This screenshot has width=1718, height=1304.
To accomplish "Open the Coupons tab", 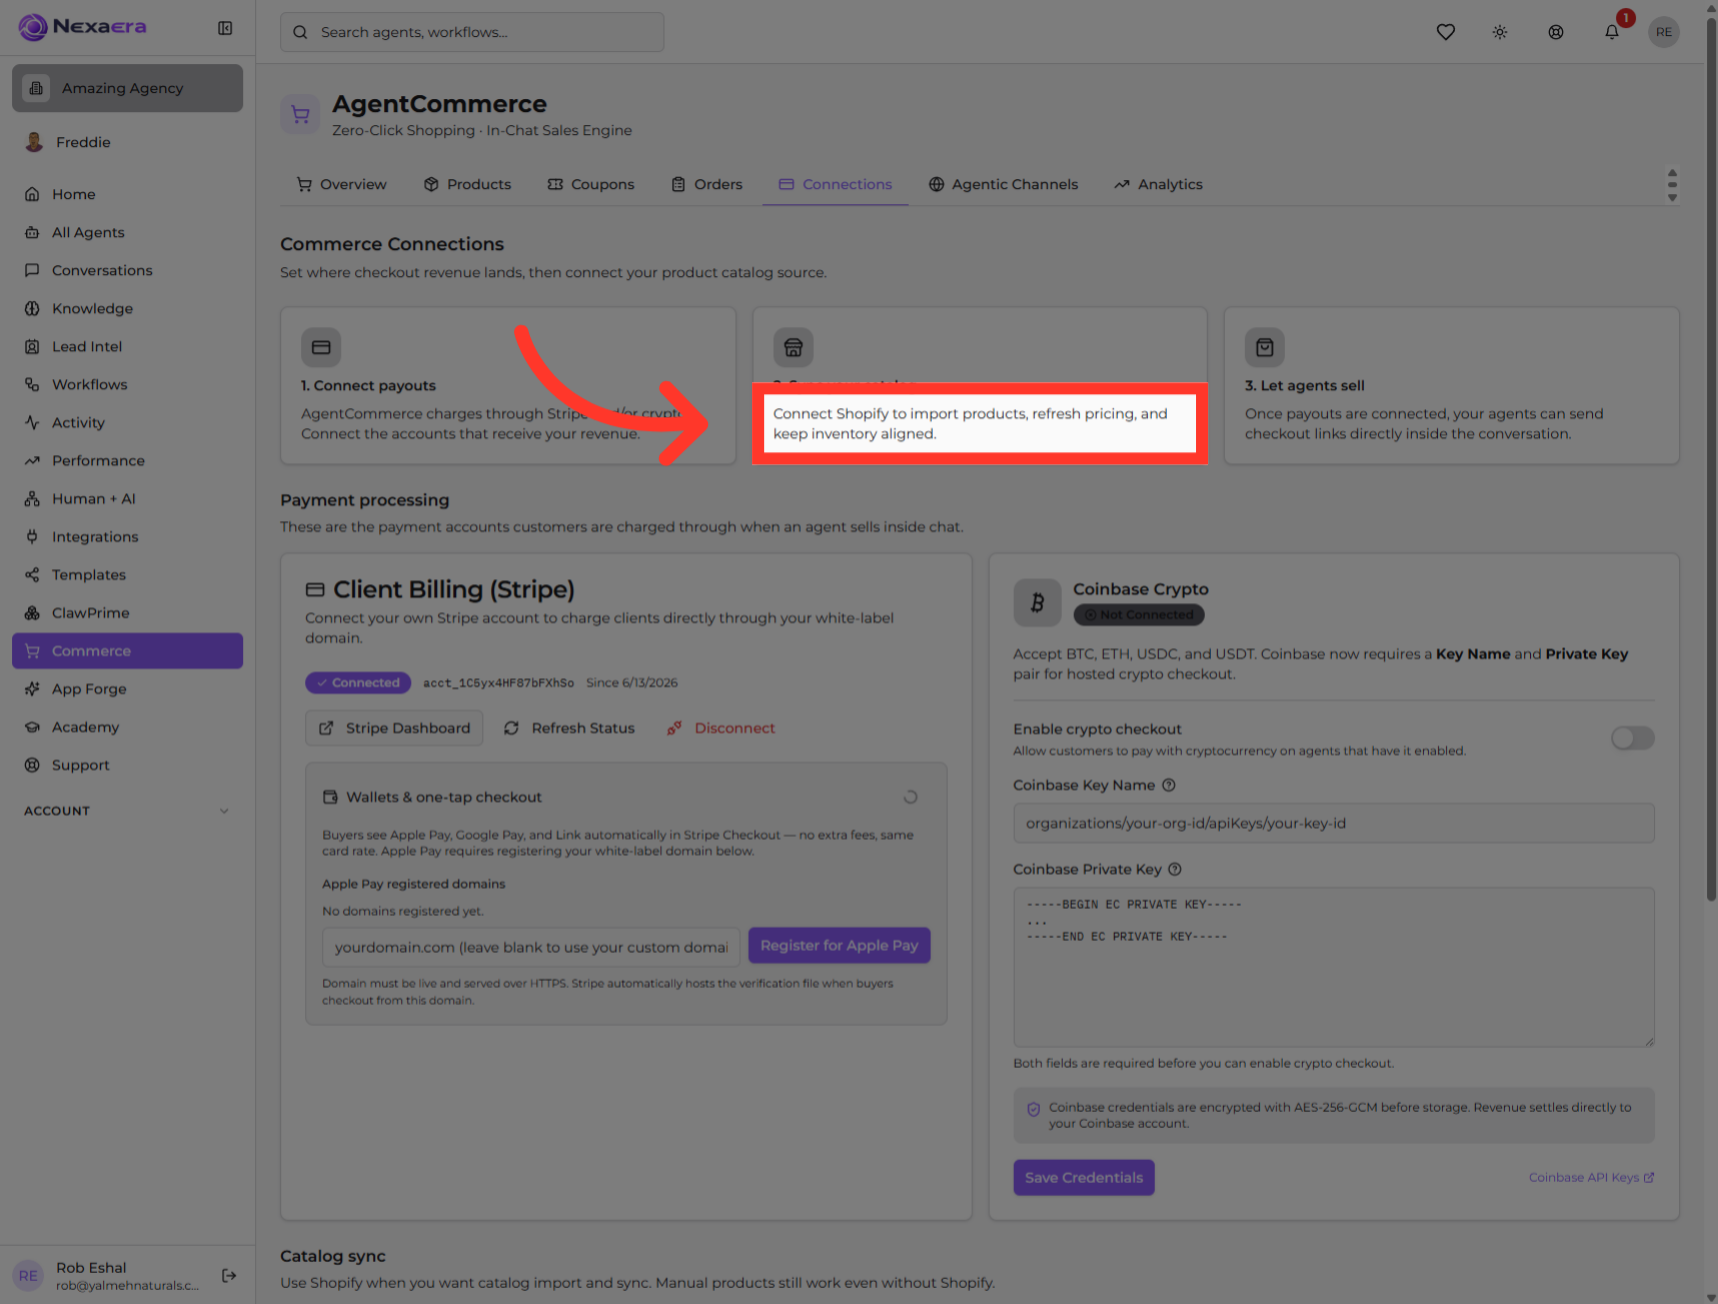I will [x=591, y=184].
